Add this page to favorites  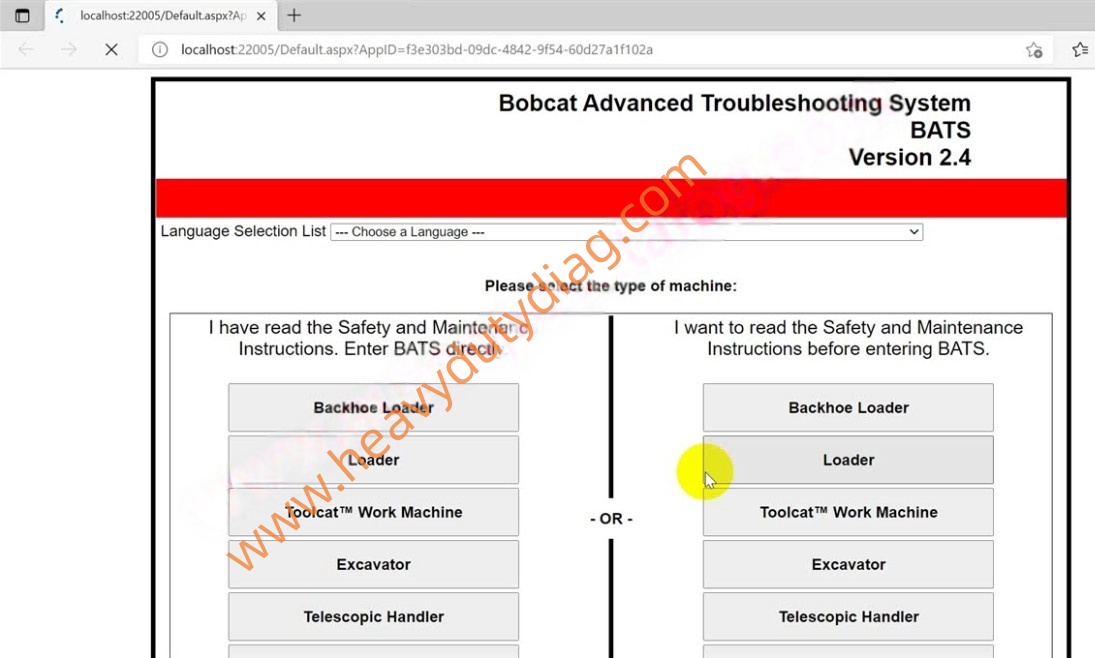[x=1034, y=49]
